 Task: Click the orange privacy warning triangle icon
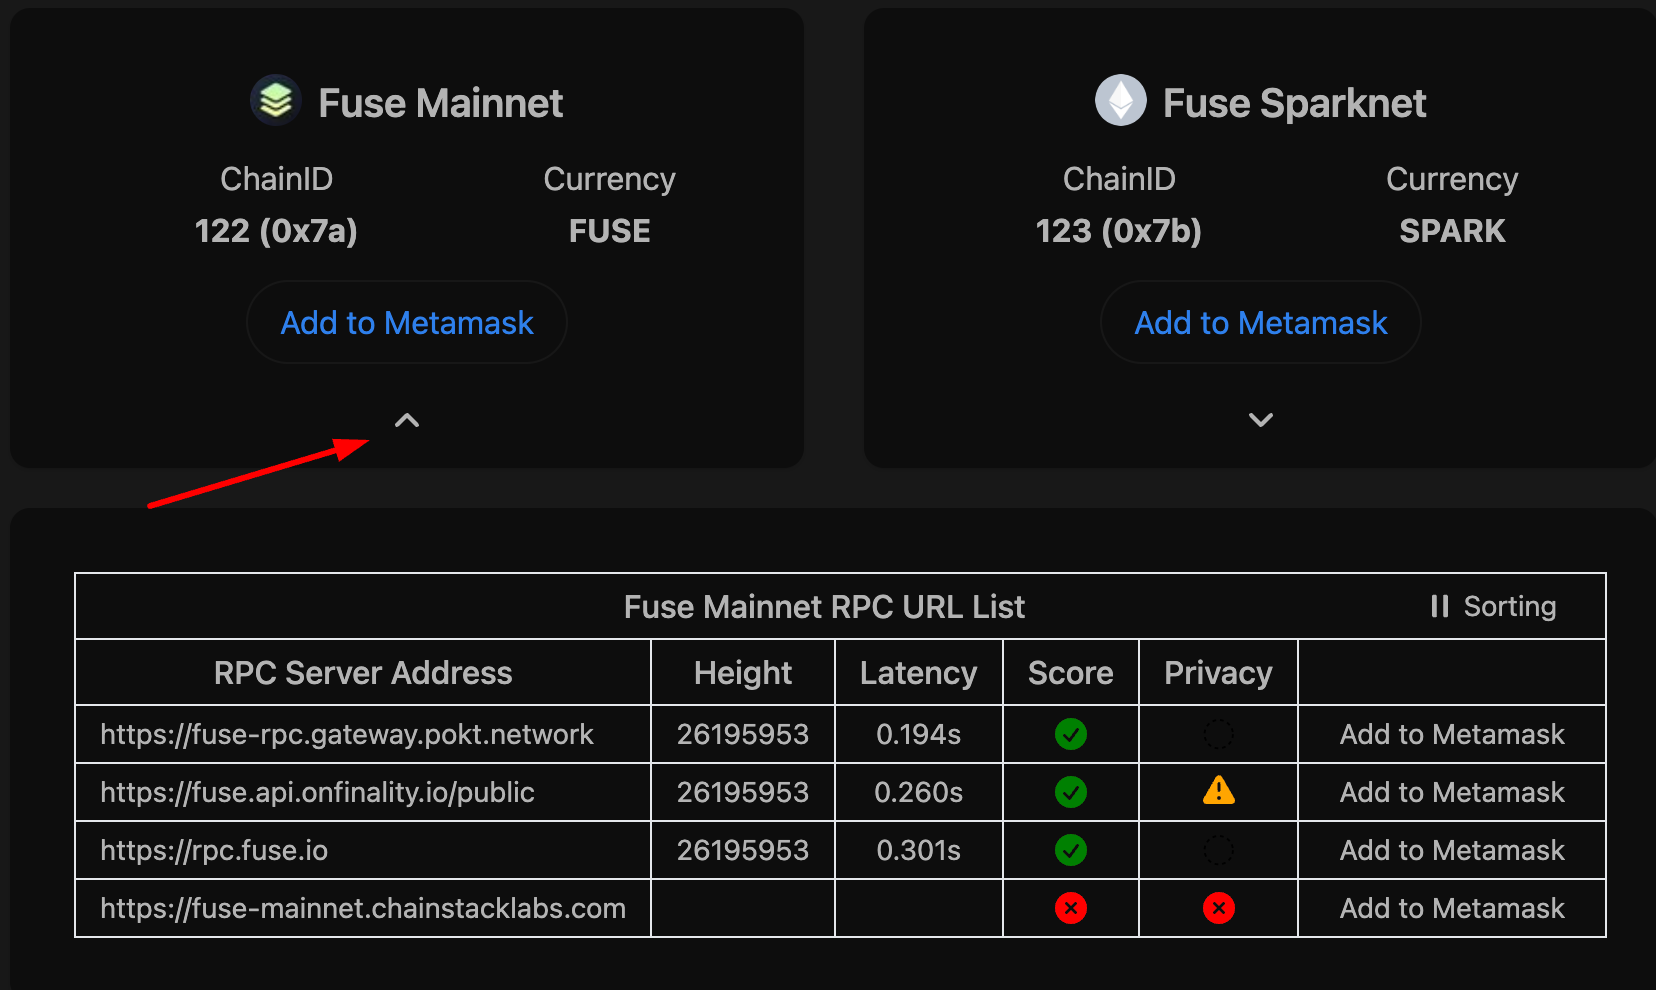point(1218,791)
